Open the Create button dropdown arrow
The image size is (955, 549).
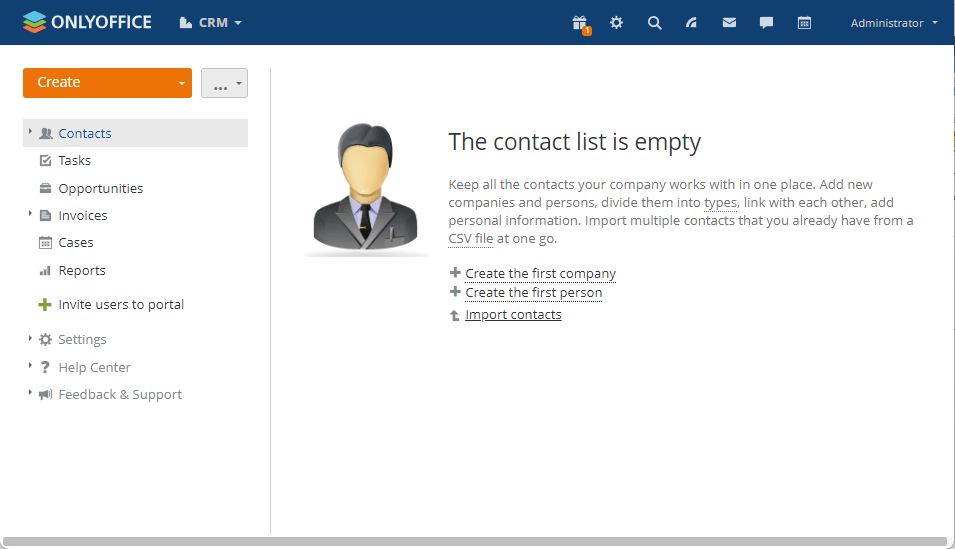tap(181, 83)
